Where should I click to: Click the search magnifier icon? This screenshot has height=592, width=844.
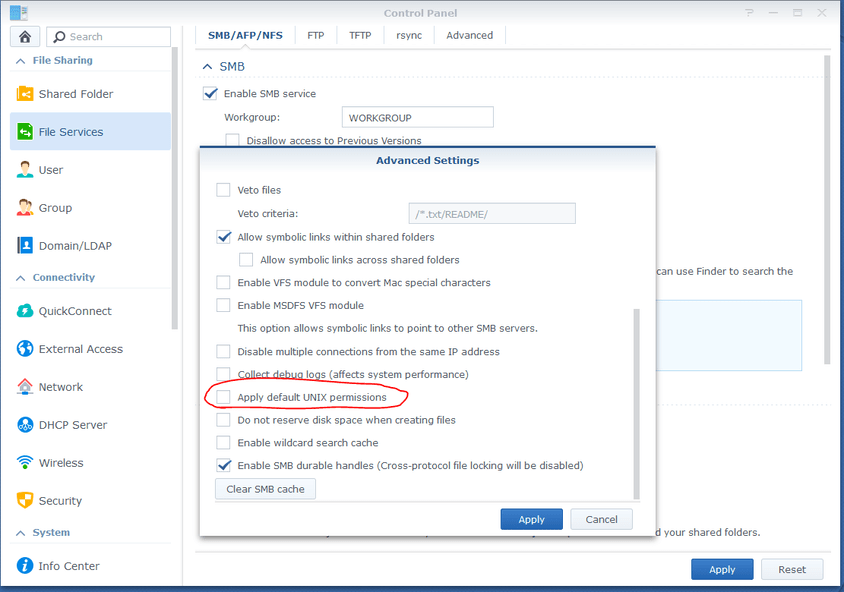60,37
